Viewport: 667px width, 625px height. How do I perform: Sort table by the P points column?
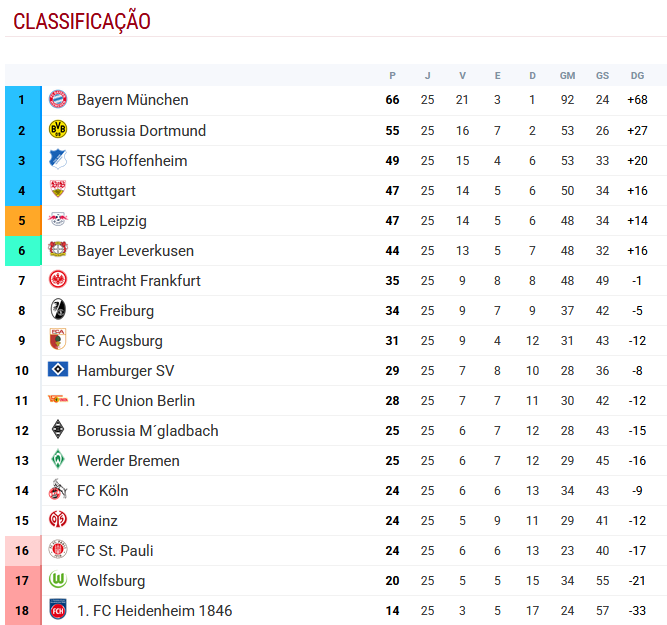[392, 76]
